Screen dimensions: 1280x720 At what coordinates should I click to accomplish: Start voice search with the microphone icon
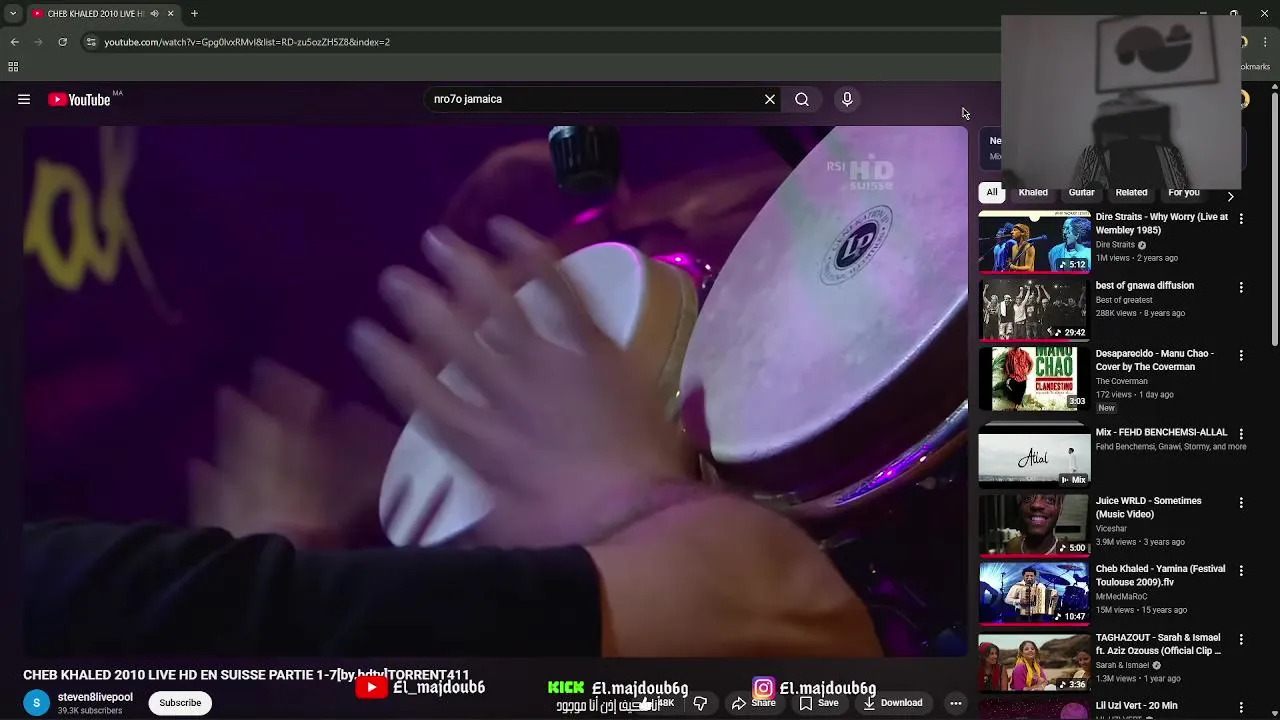[847, 99]
